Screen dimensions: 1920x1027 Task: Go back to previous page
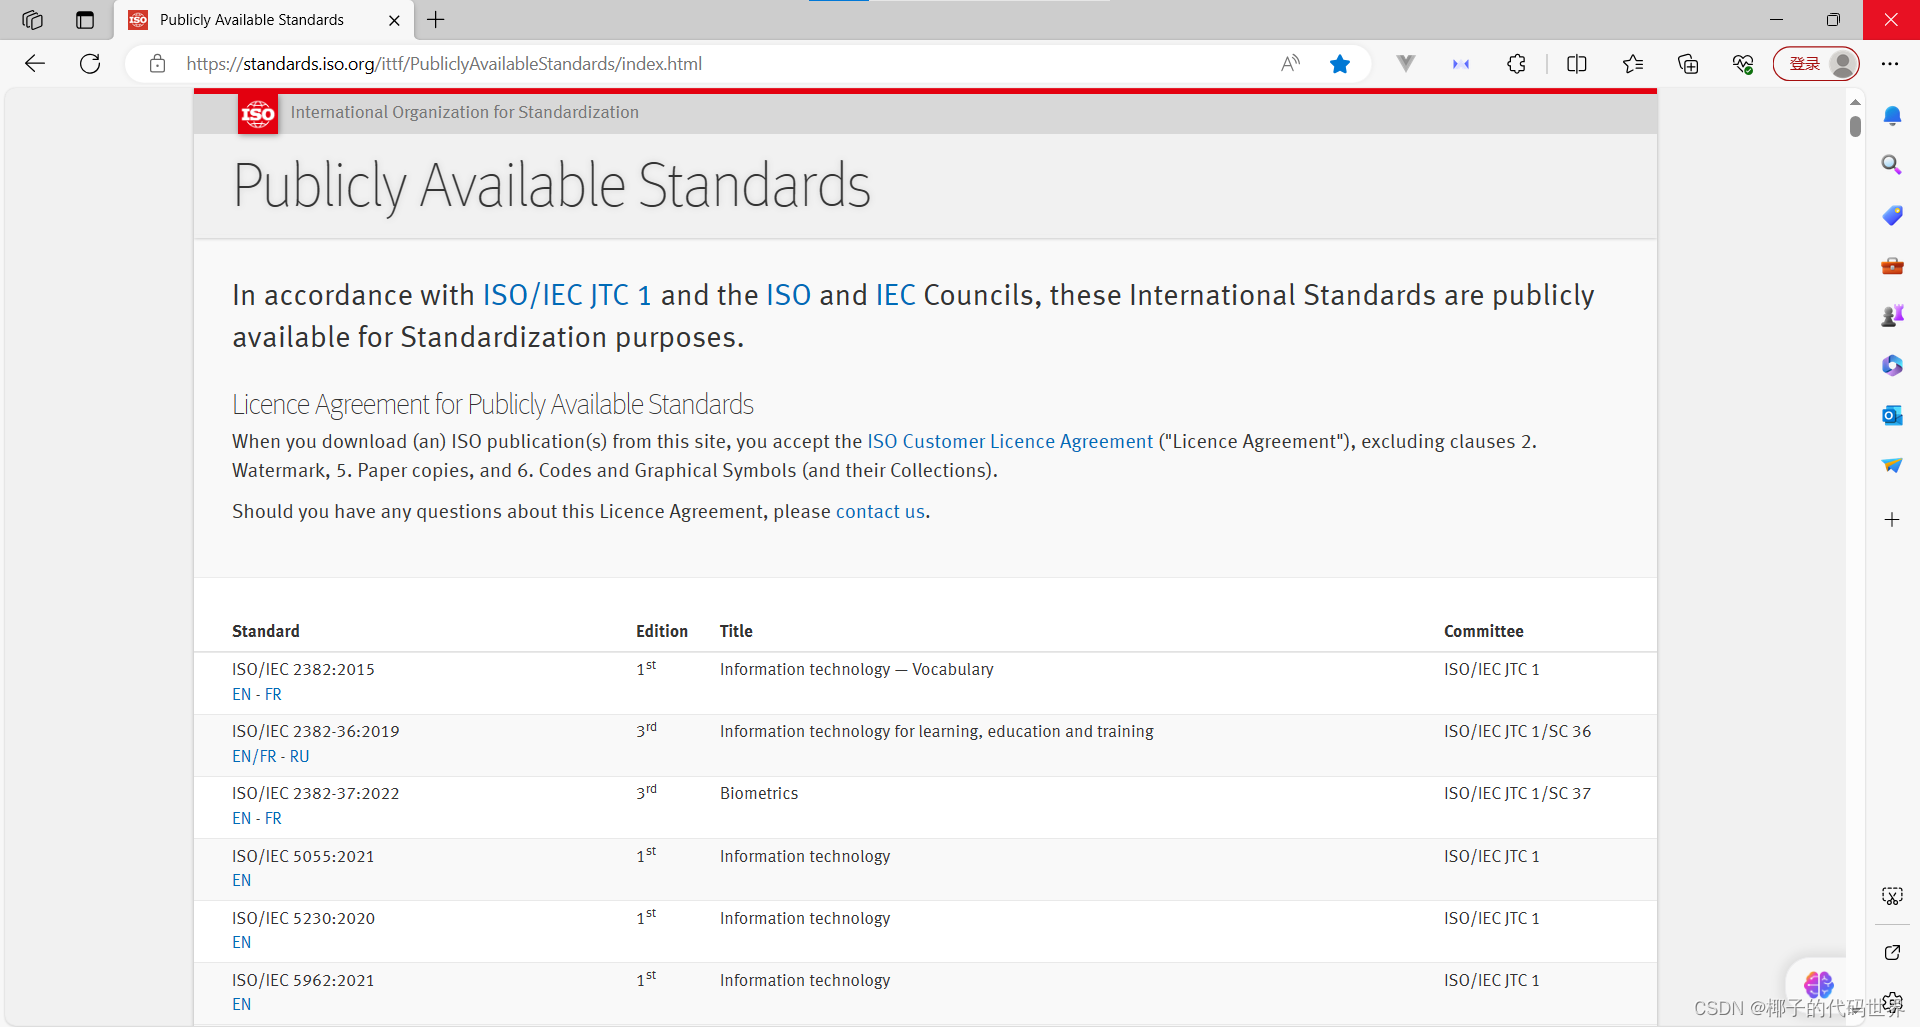35,64
